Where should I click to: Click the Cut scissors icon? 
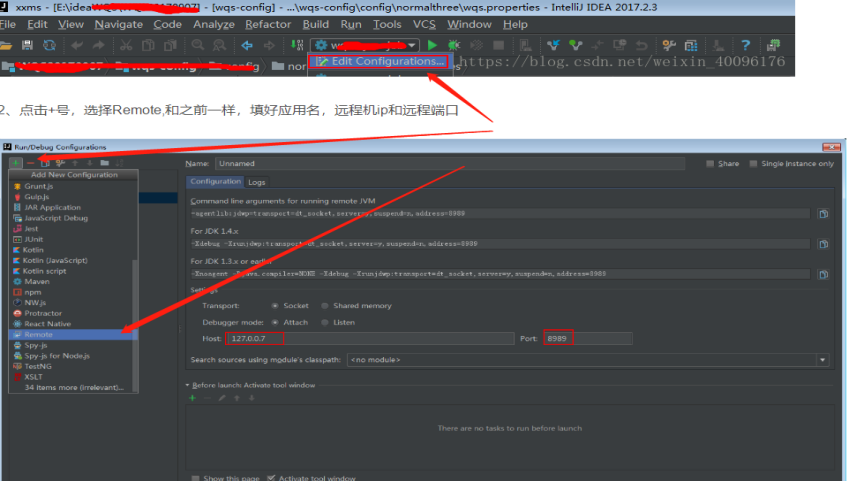126,45
